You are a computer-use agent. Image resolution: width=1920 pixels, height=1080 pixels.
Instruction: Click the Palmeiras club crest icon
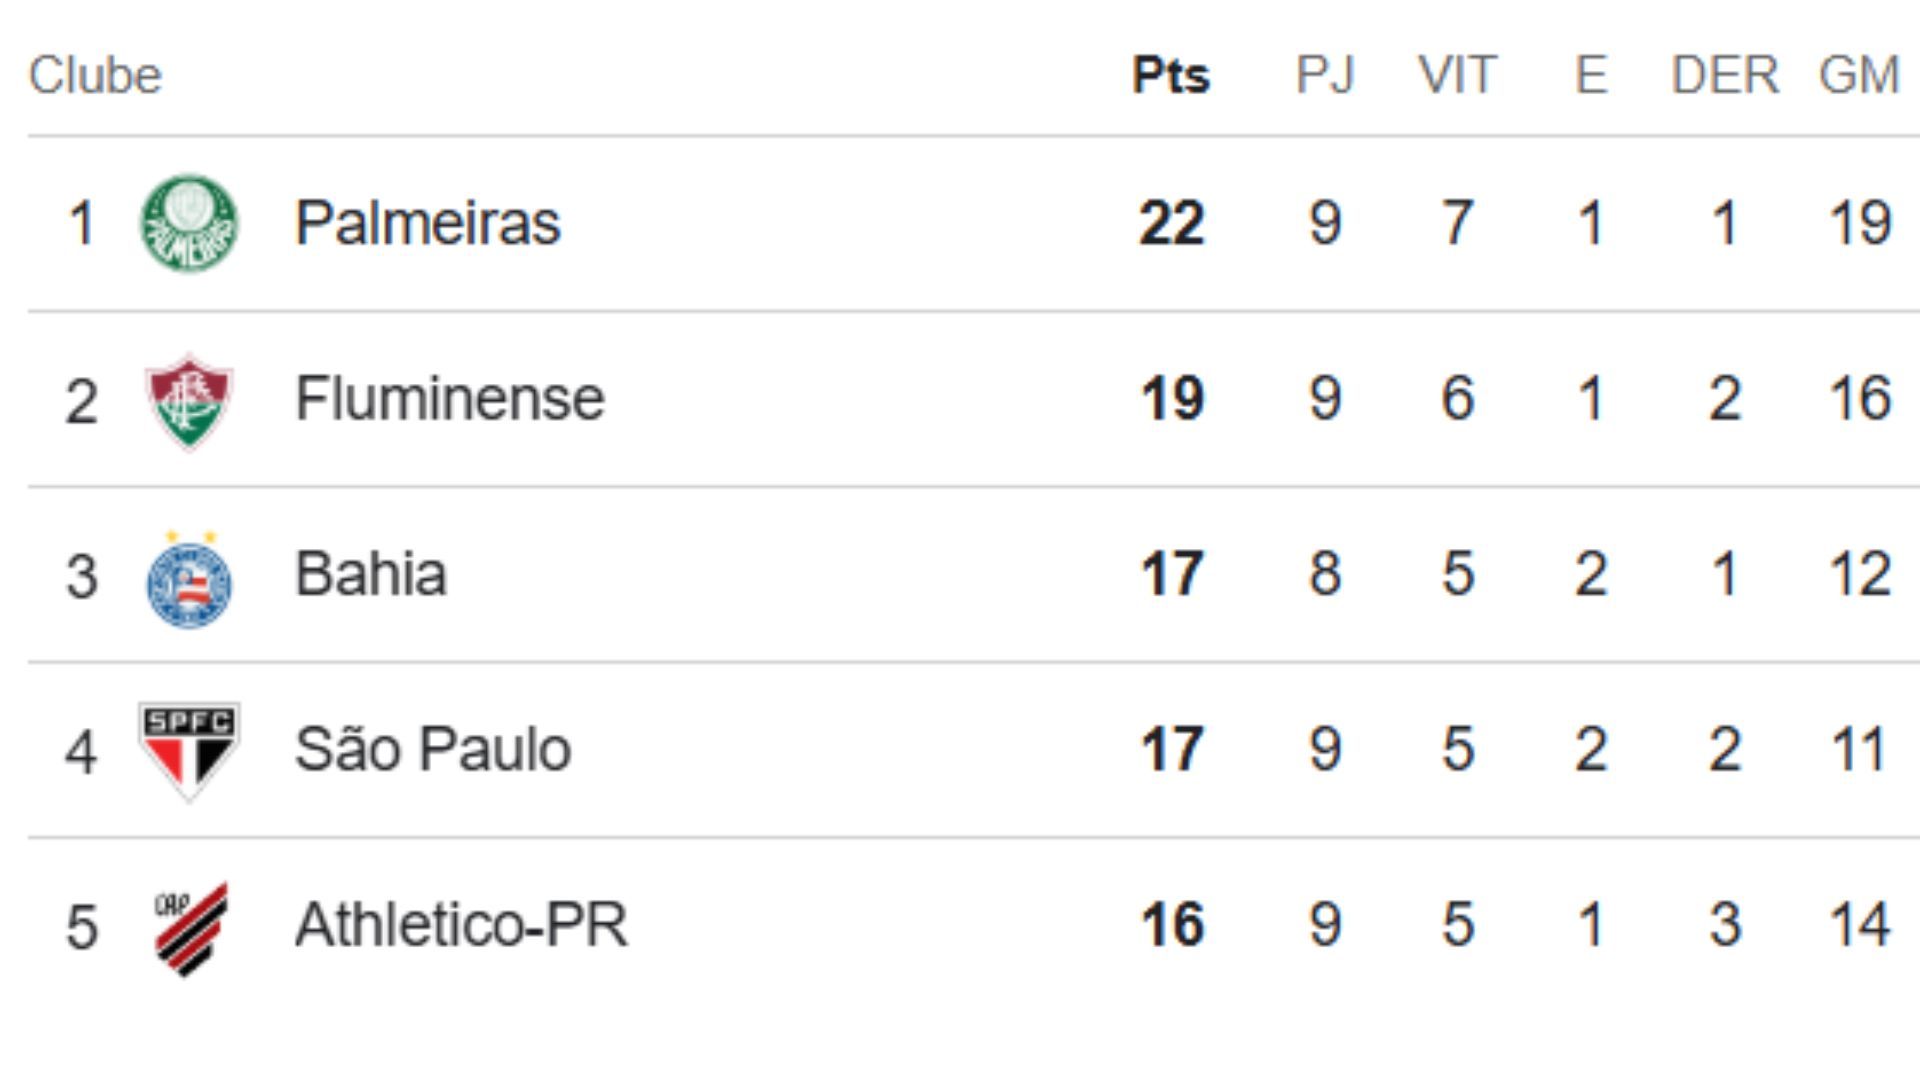tap(189, 223)
